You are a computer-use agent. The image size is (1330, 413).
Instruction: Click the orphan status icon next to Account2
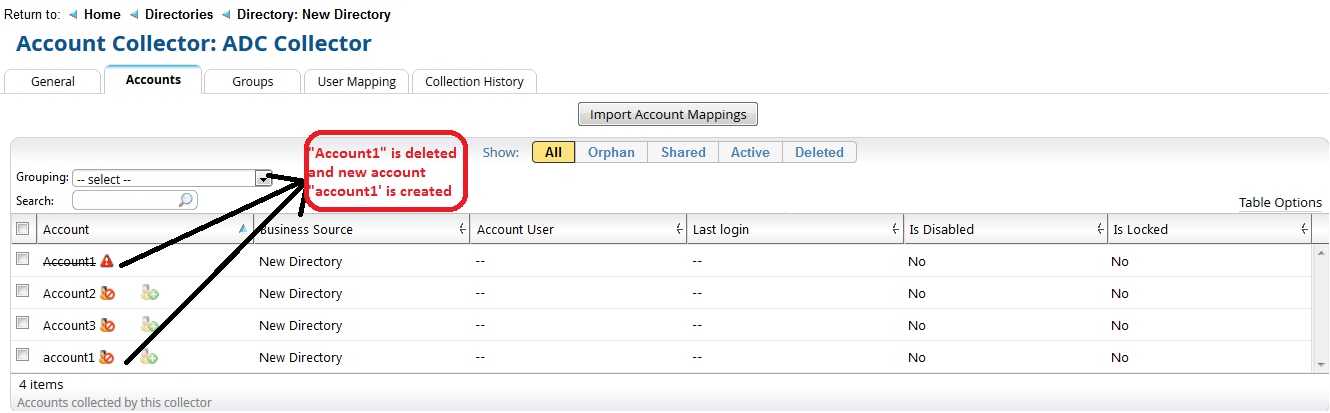point(107,294)
